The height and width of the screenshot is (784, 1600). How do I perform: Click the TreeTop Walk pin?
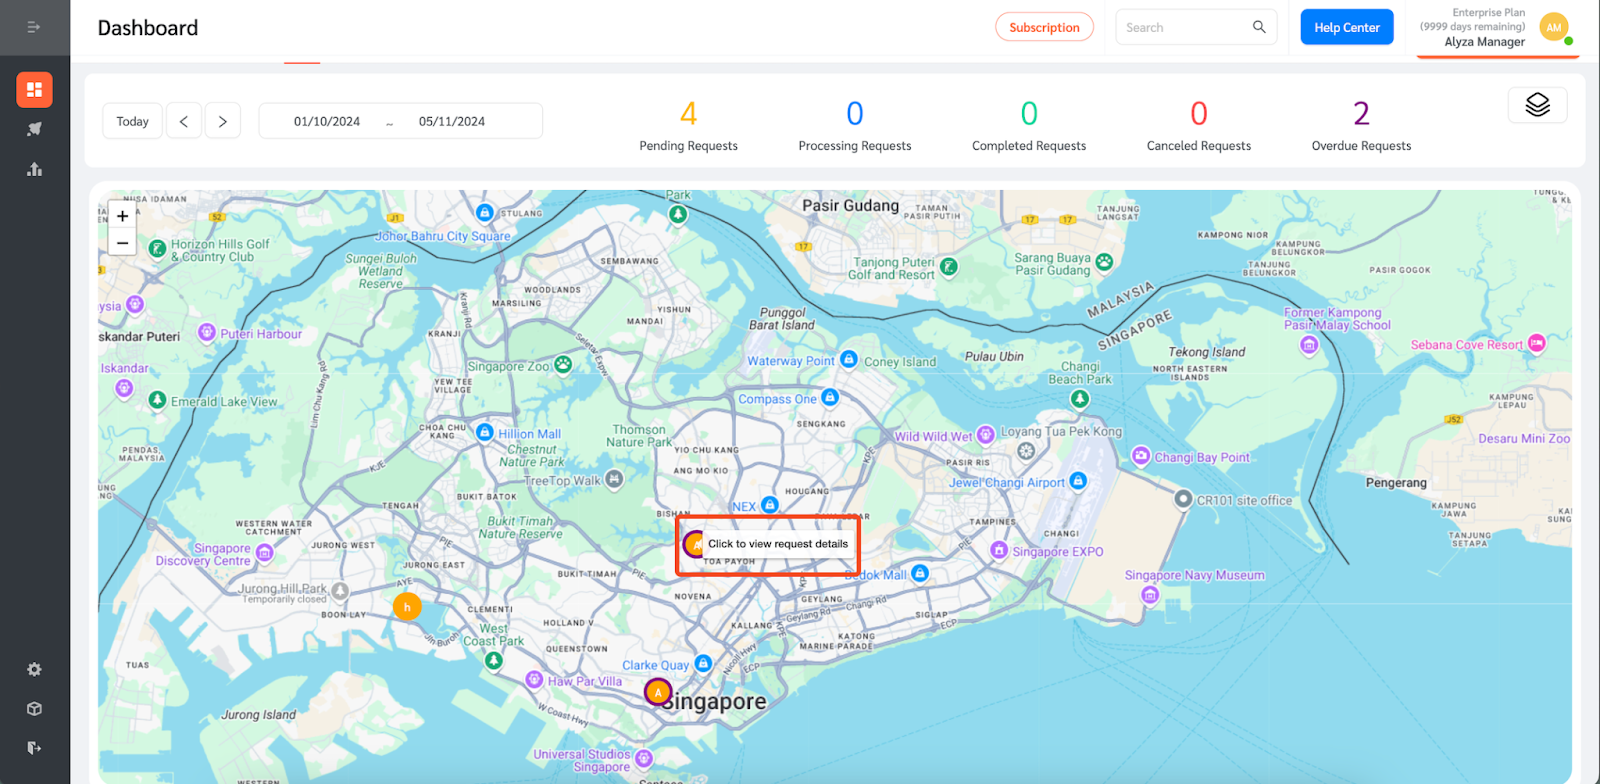[614, 479]
